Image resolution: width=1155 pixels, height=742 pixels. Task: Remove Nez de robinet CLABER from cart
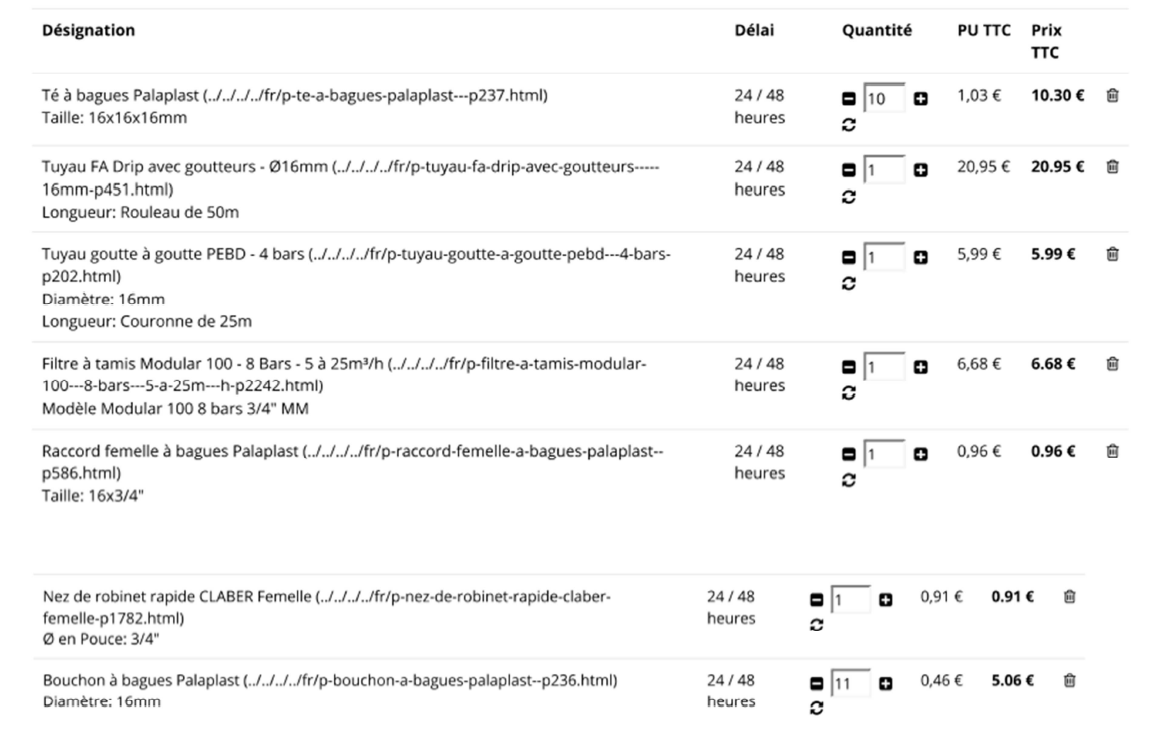click(x=1069, y=597)
